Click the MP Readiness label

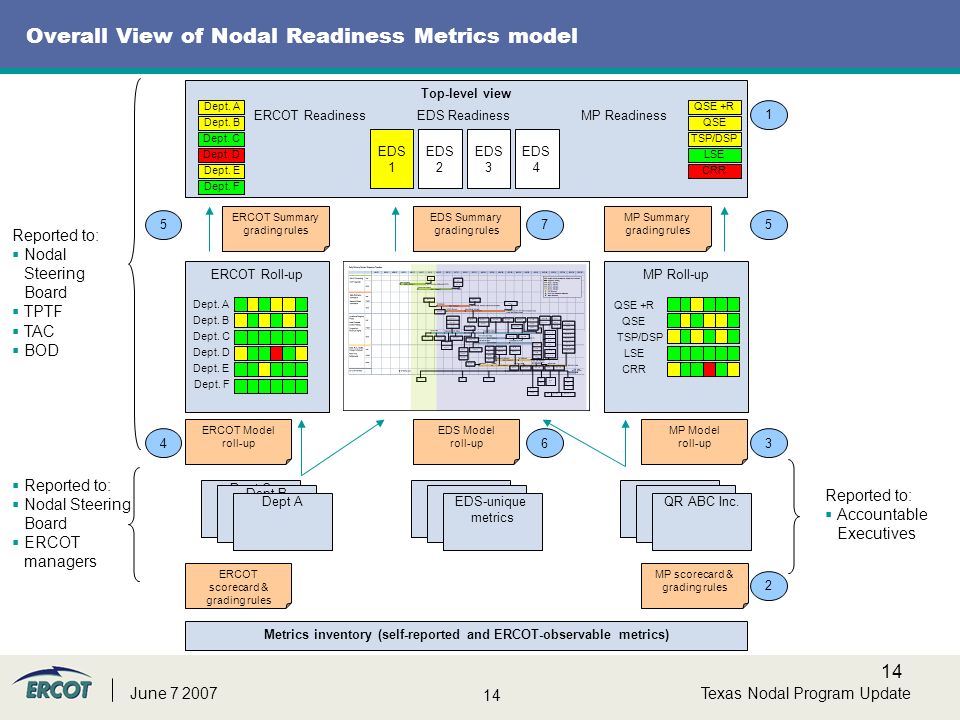pos(623,116)
